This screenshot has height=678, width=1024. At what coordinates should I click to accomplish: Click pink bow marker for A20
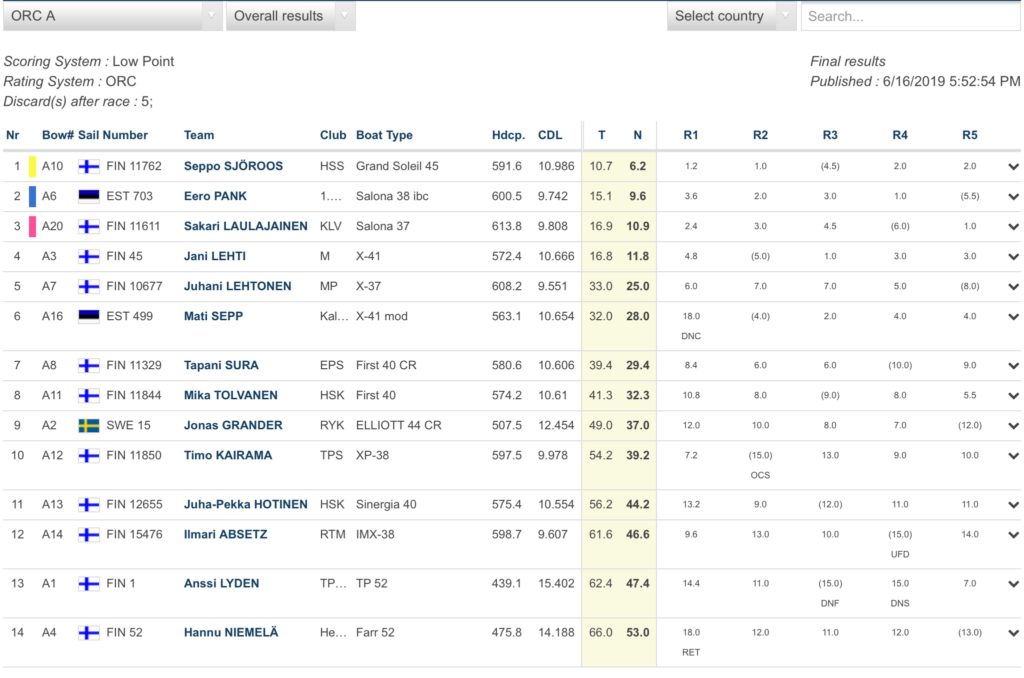click(x=32, y=226)
